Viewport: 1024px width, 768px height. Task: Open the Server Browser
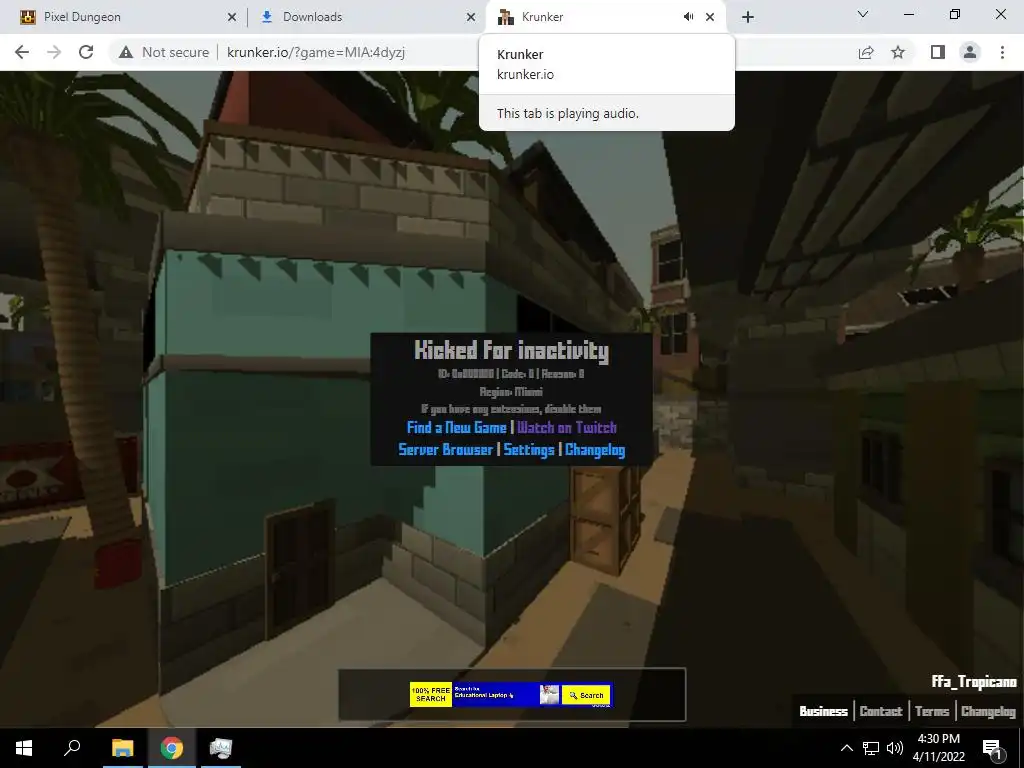pyautogui.click(x=445, y=450)
